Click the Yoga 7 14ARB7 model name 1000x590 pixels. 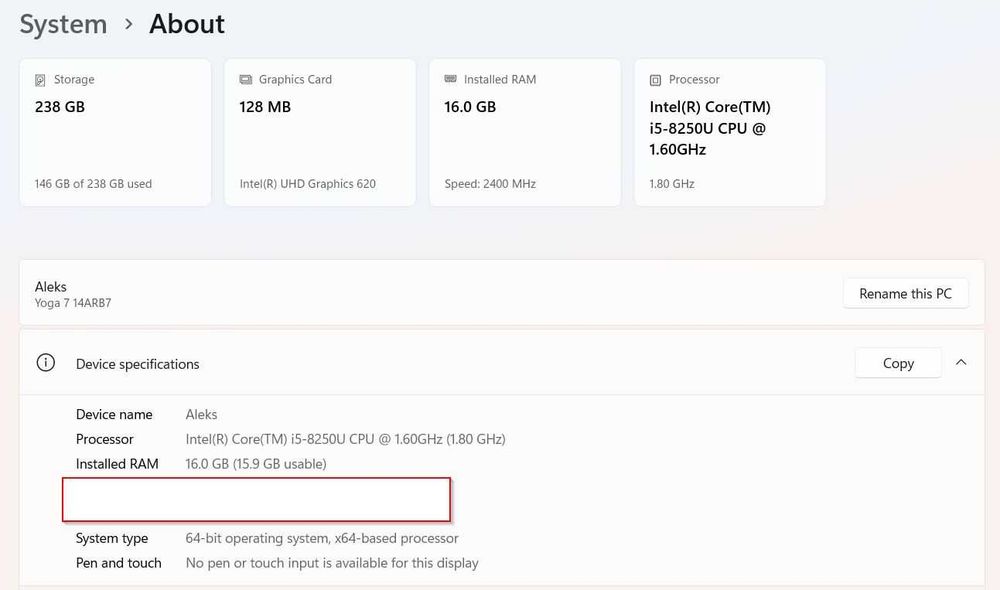click(73, 303)
